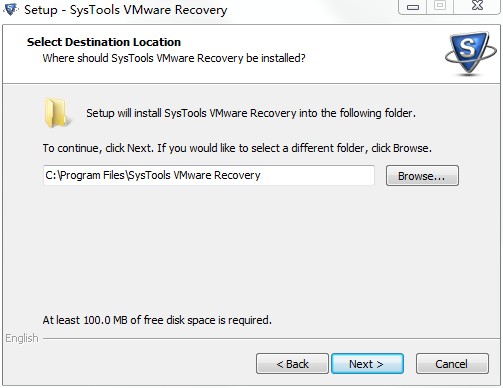Click the 'Where should SysTools VMware Recovery be installed' text
503x388 pixels.
pos(174,58)
